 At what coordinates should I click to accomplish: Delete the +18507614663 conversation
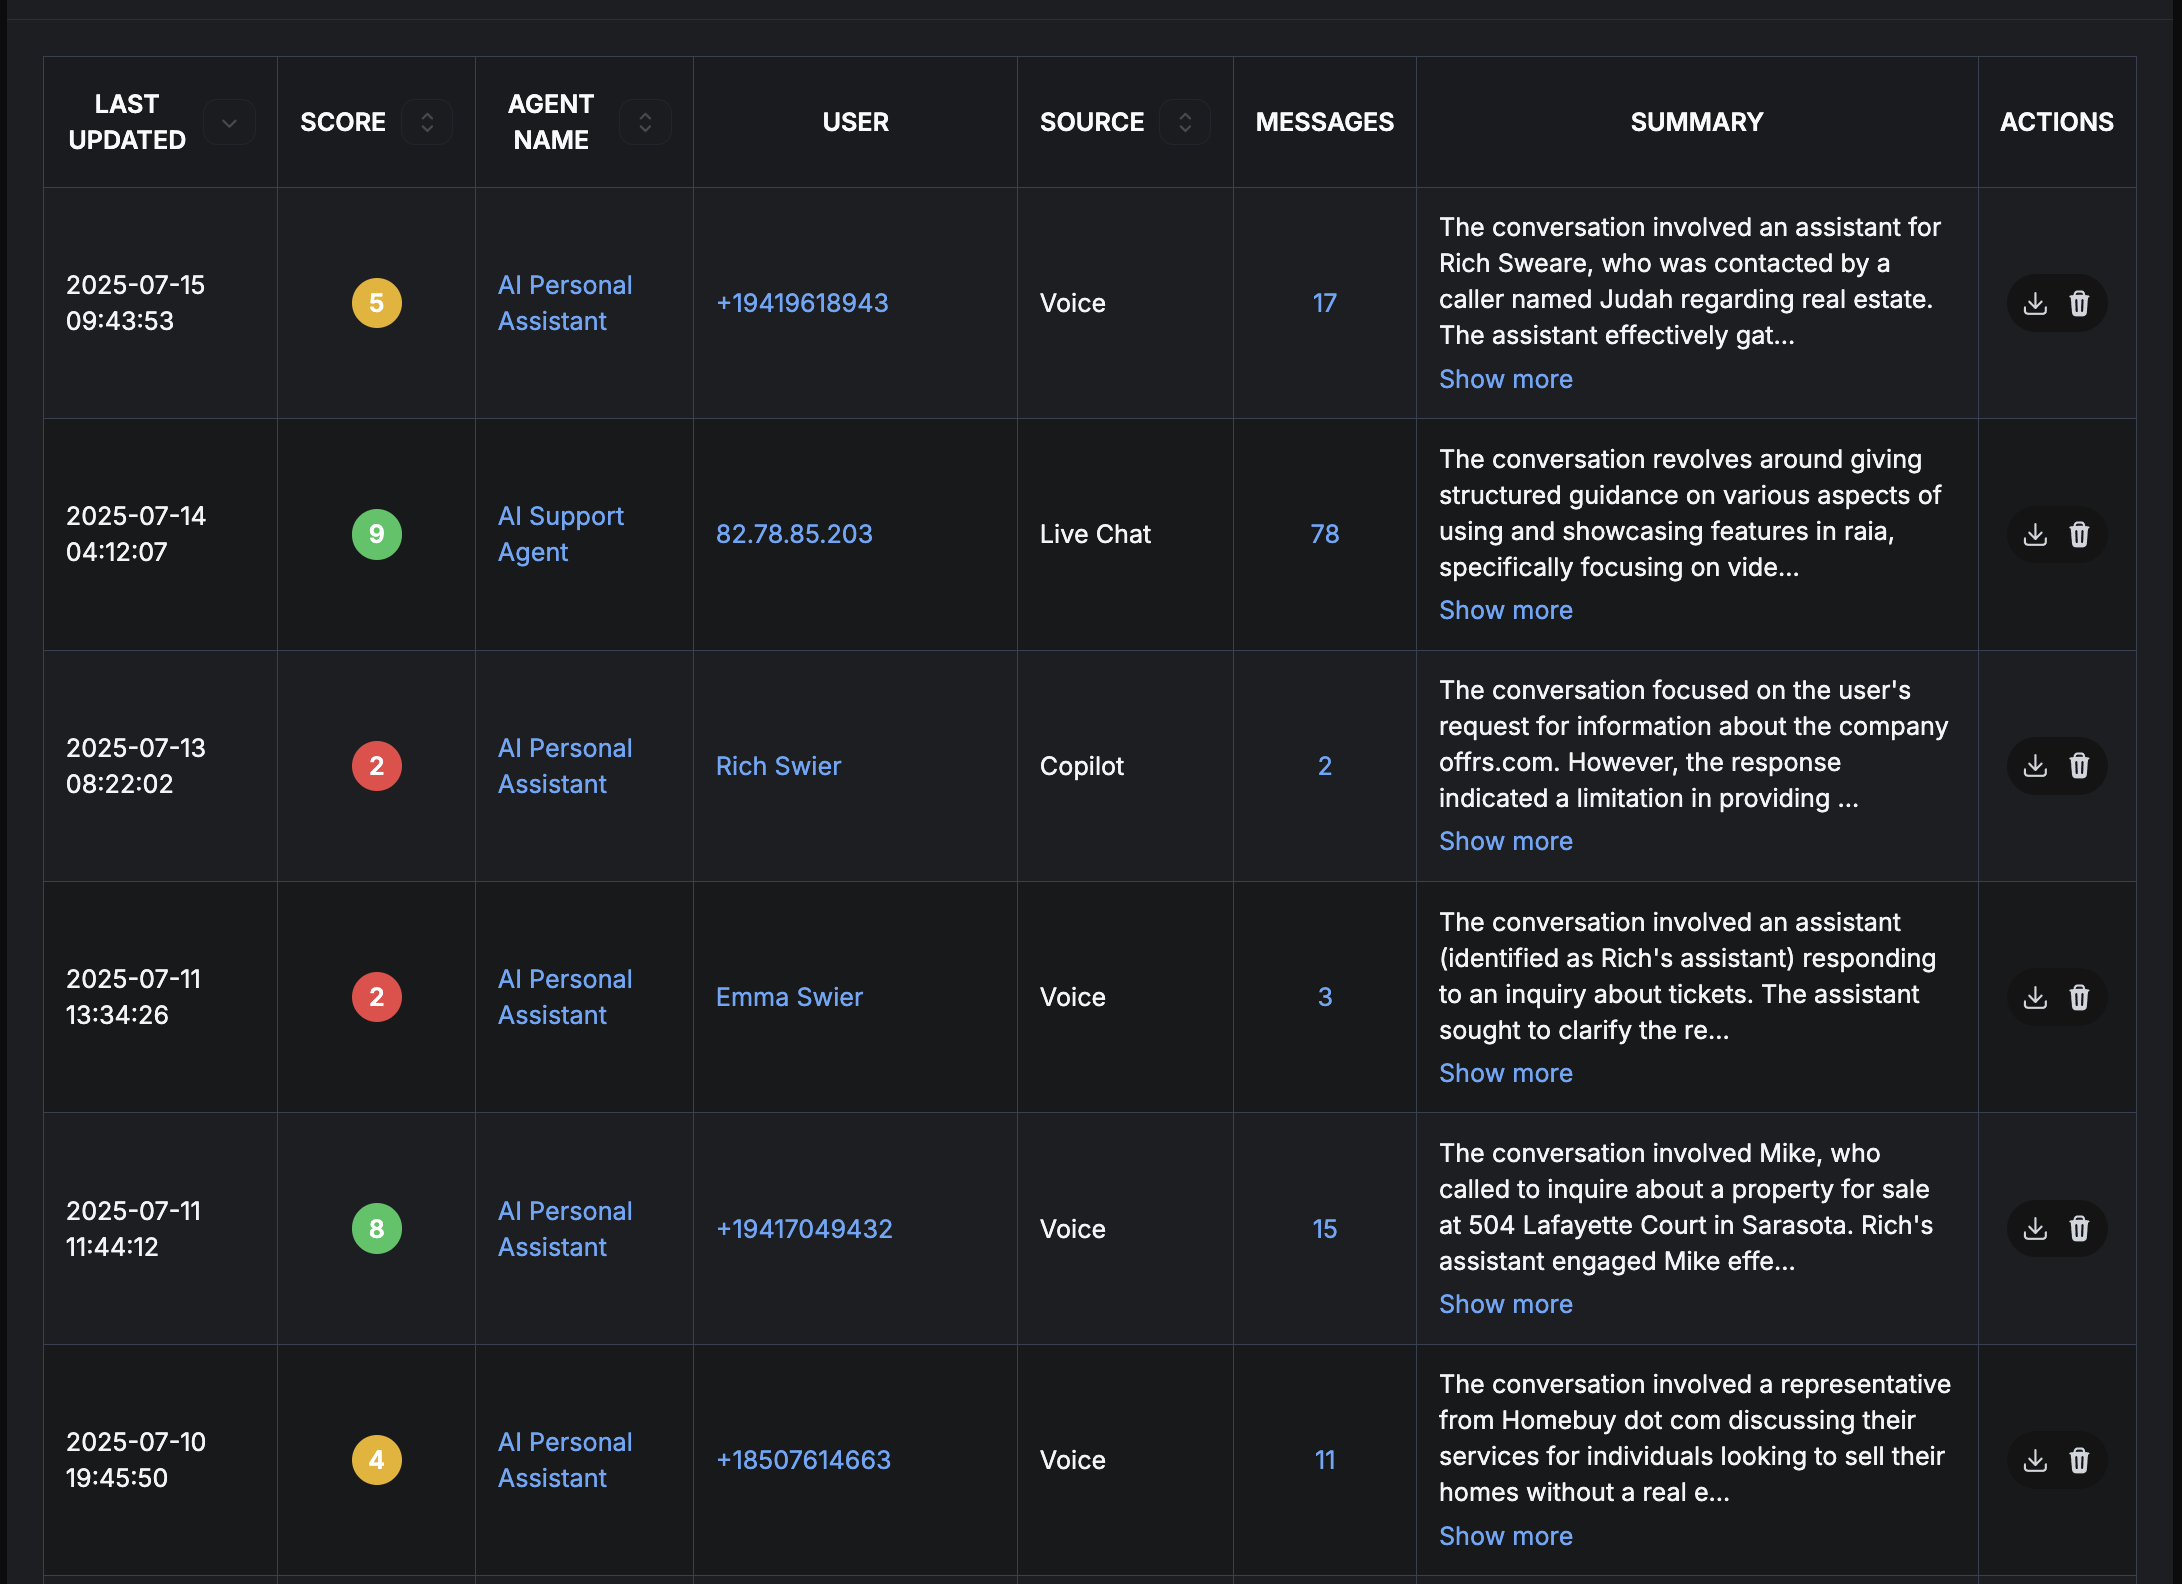pyautogui.click(x=2079, y=1460)
